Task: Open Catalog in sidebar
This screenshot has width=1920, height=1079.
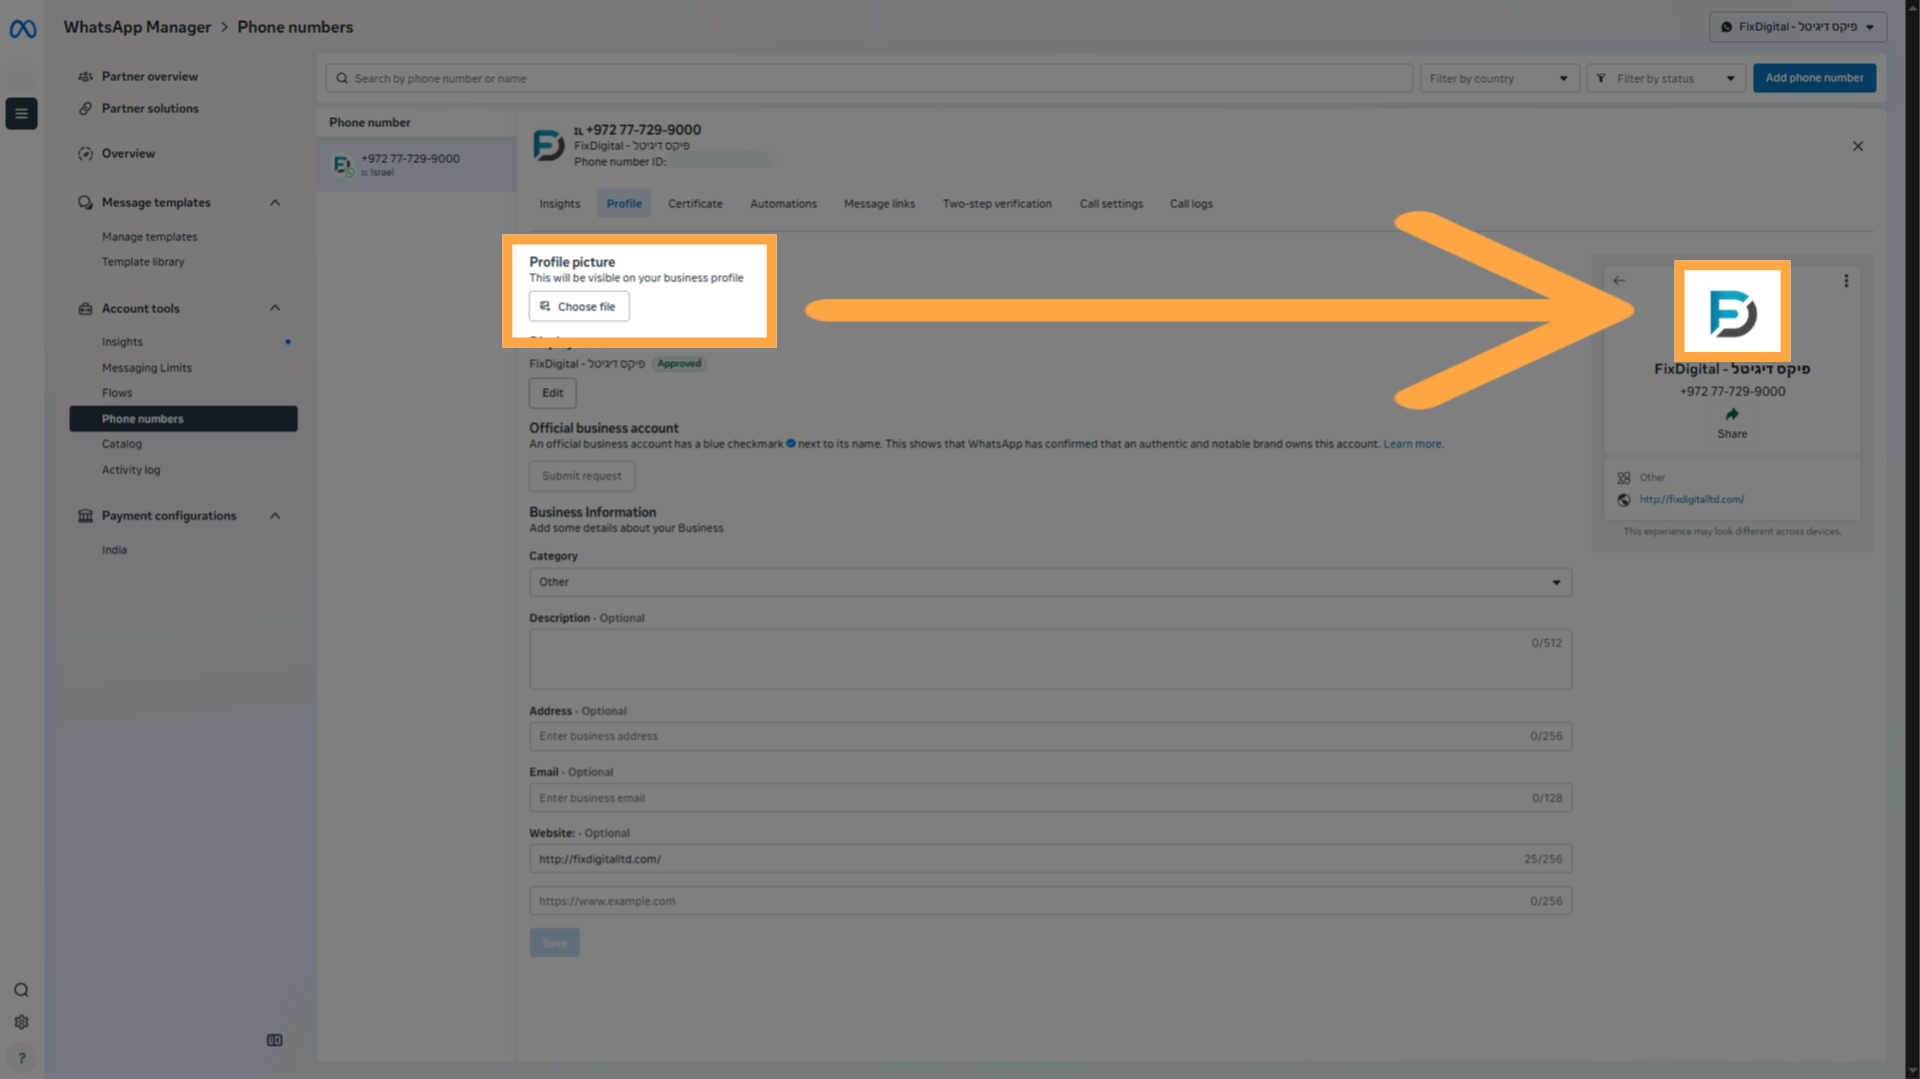Action: 121,444
